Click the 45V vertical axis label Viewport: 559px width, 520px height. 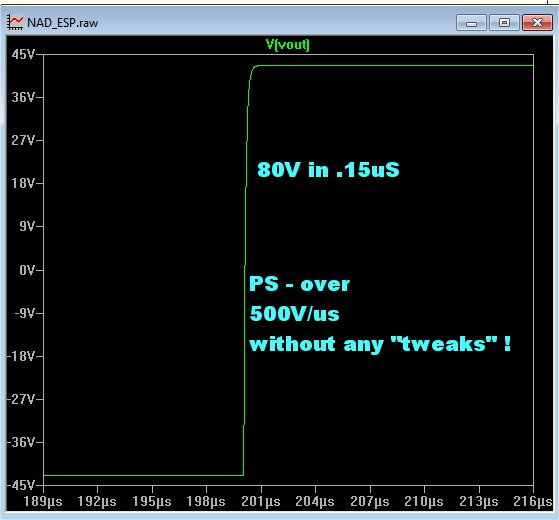pos(24,55)
